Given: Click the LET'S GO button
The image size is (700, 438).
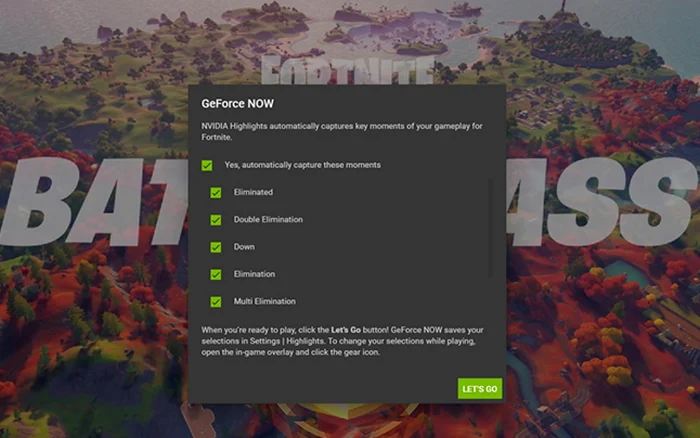Looking at the screenshot, I should [x=480, y=389].
